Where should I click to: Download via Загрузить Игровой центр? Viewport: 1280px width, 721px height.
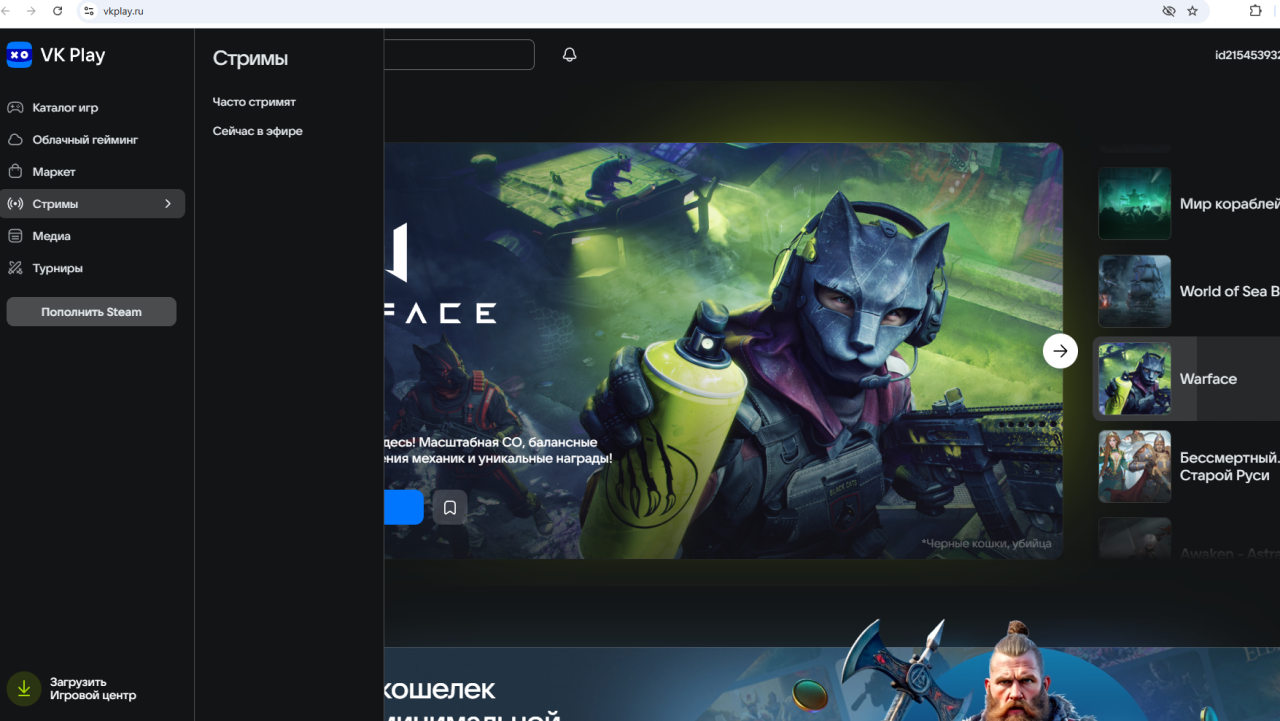(x=72, y=689)
